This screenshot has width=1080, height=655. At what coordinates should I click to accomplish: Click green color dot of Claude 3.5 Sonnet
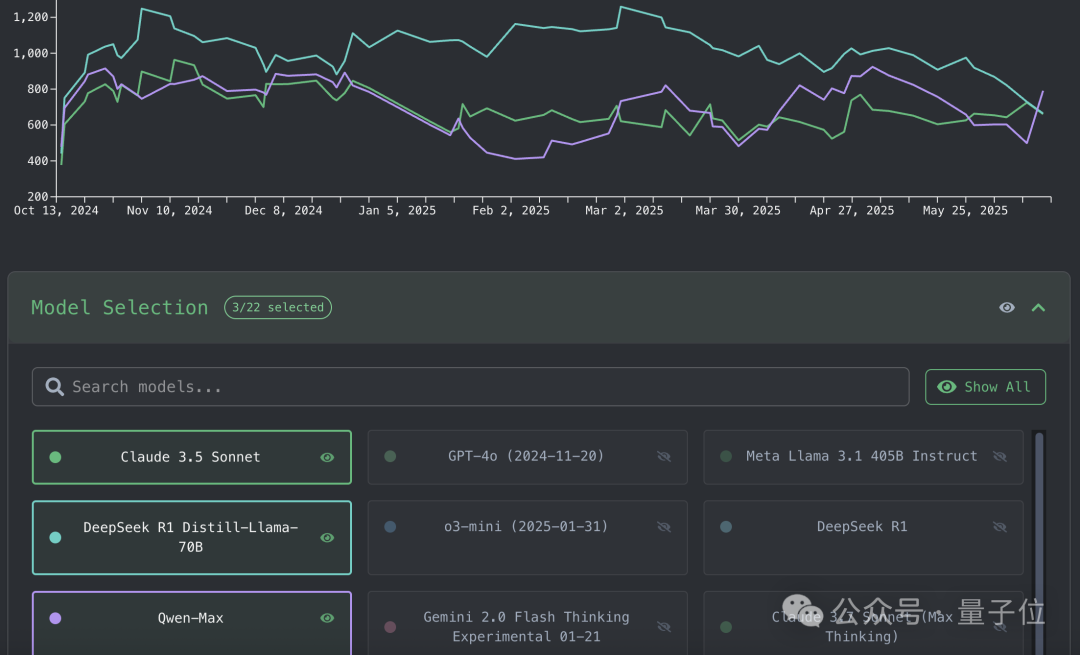[x=55, y=457]
